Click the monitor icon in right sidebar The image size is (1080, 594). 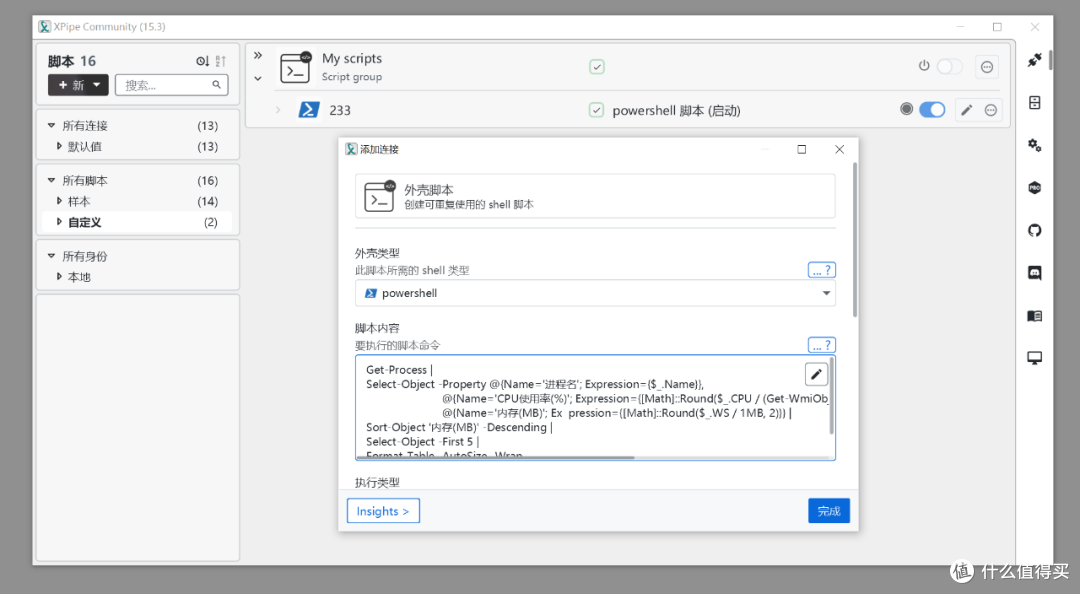point(1035,358)
